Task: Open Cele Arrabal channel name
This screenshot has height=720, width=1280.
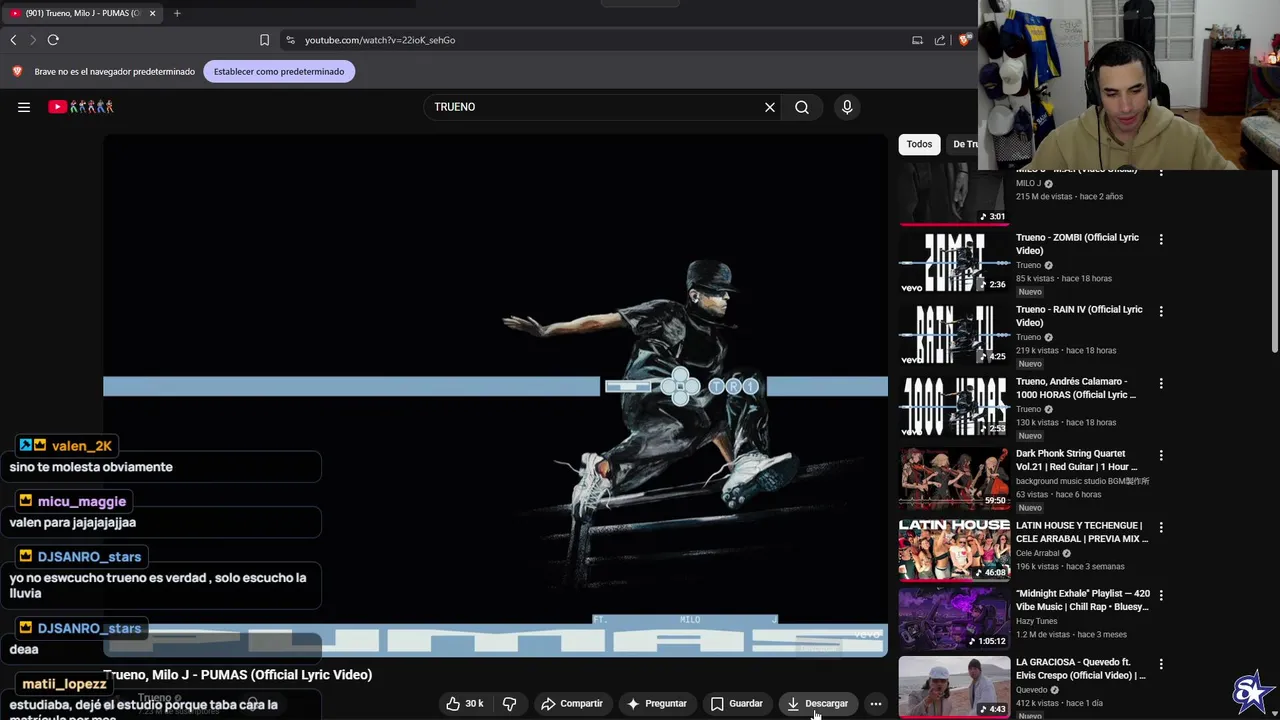Action: click(x=1037, y=553)
